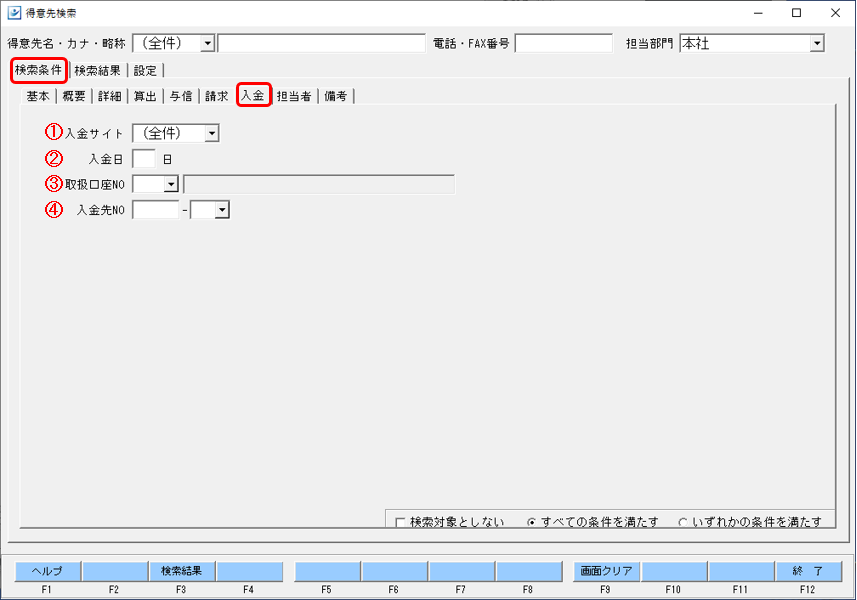Select the 担当者 sub-tab
This screenshot has height=600, width=857.
coord(294,96)
